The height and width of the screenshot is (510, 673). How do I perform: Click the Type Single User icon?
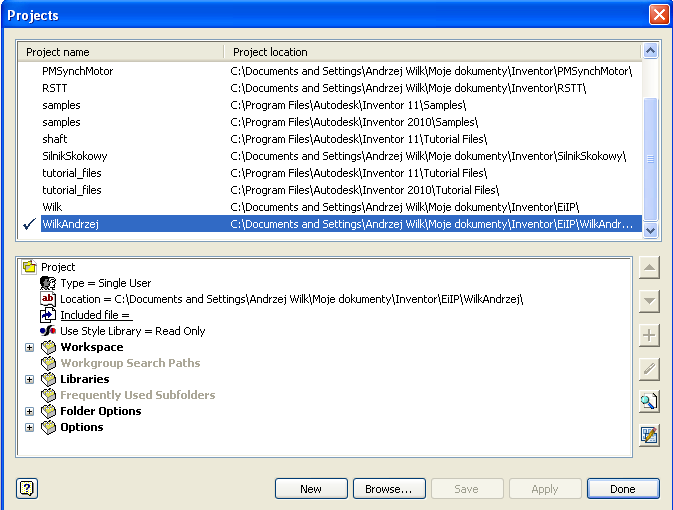coord(48,283)
